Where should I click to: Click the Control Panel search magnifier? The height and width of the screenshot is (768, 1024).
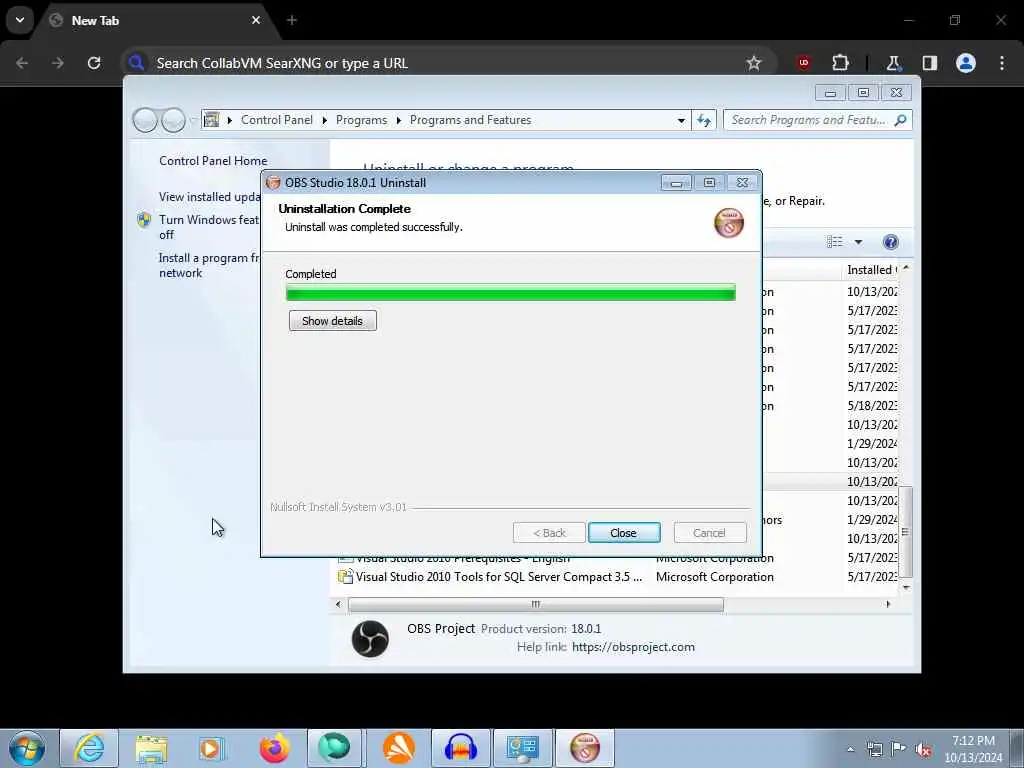pos(901,120)
